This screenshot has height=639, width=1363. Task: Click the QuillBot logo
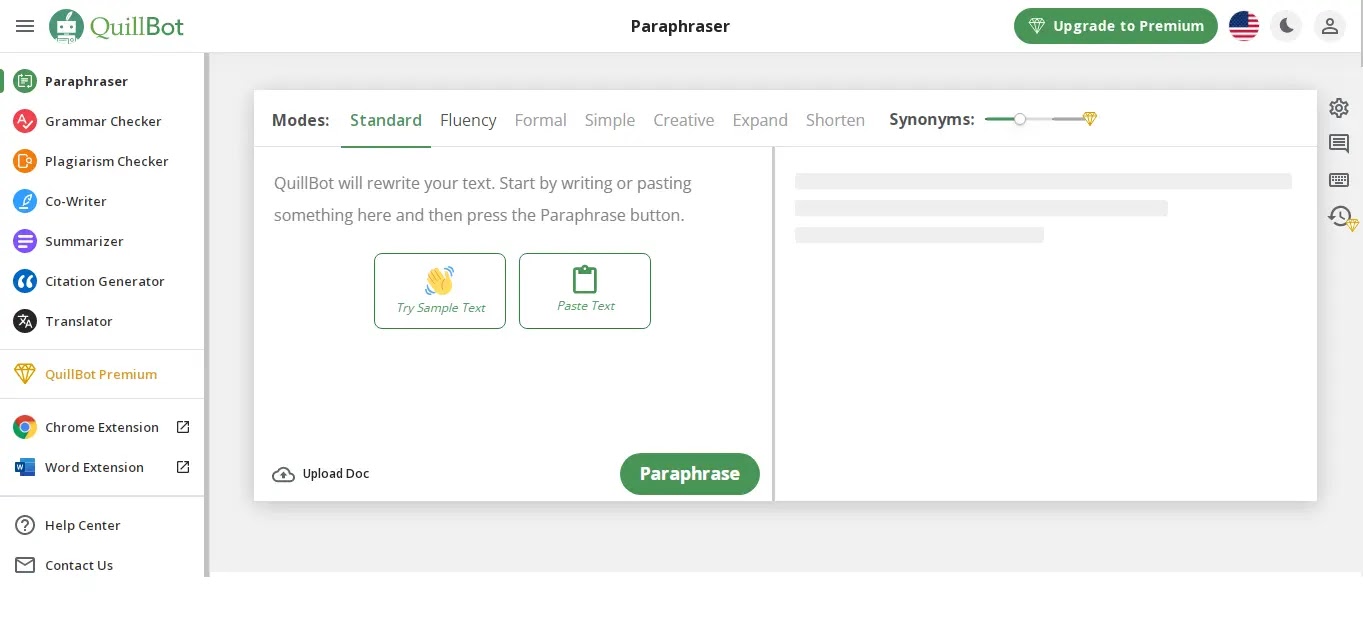coord(117,26)
